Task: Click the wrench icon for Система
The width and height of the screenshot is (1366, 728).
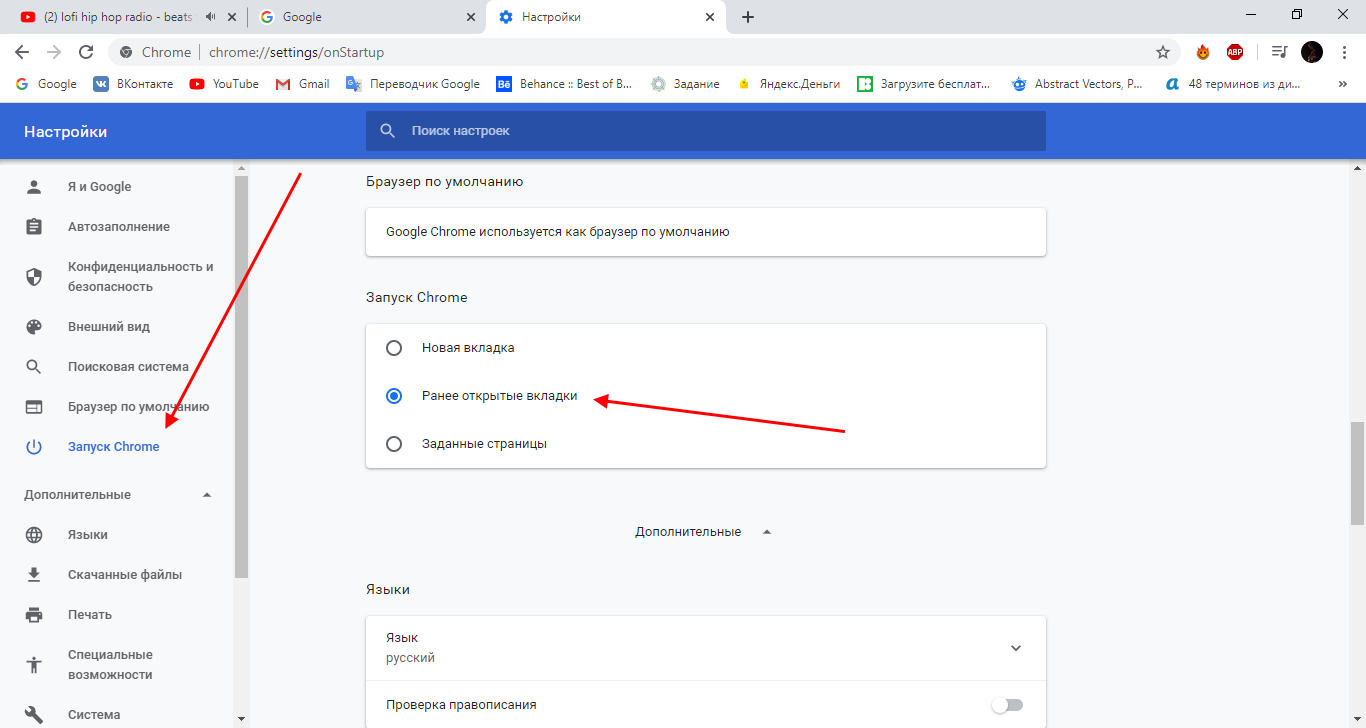Action: [34, 715]
